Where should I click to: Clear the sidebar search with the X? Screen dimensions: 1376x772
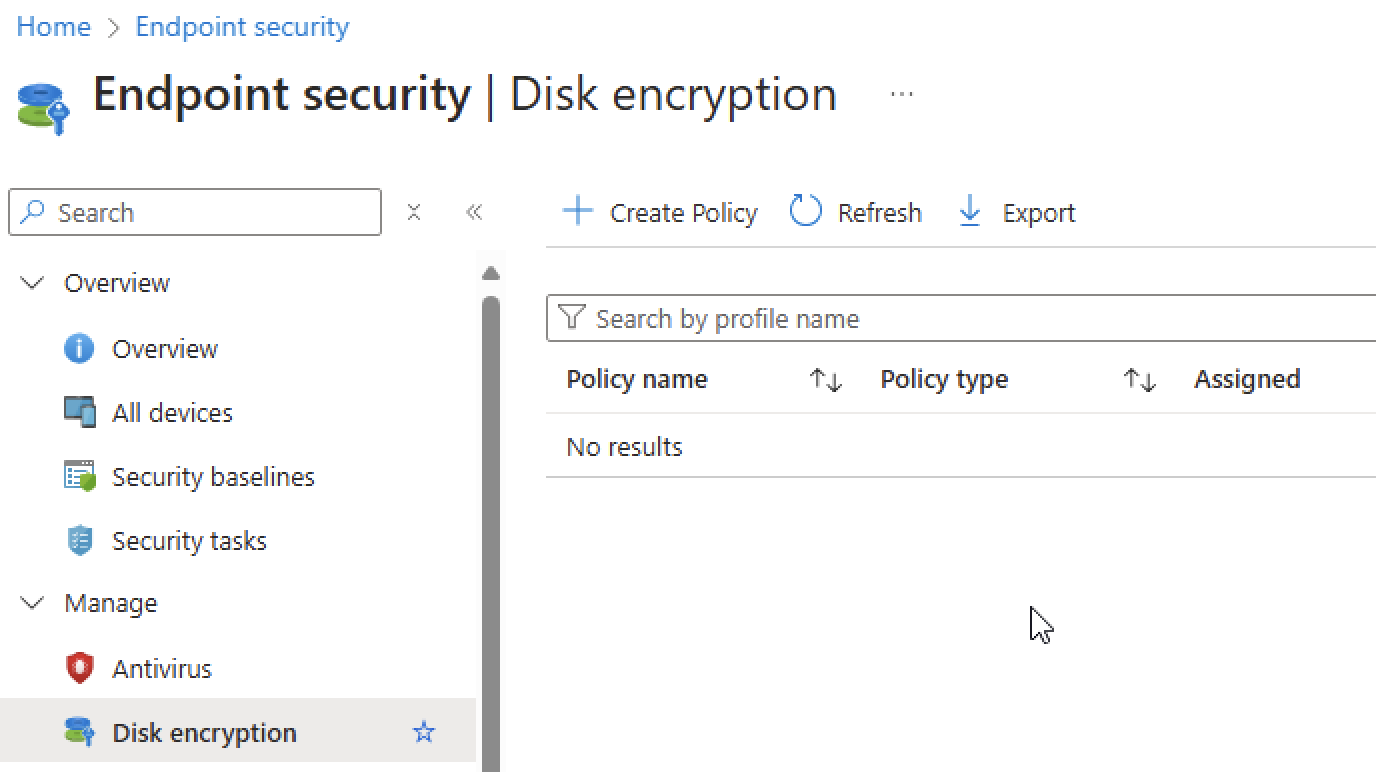413,212
